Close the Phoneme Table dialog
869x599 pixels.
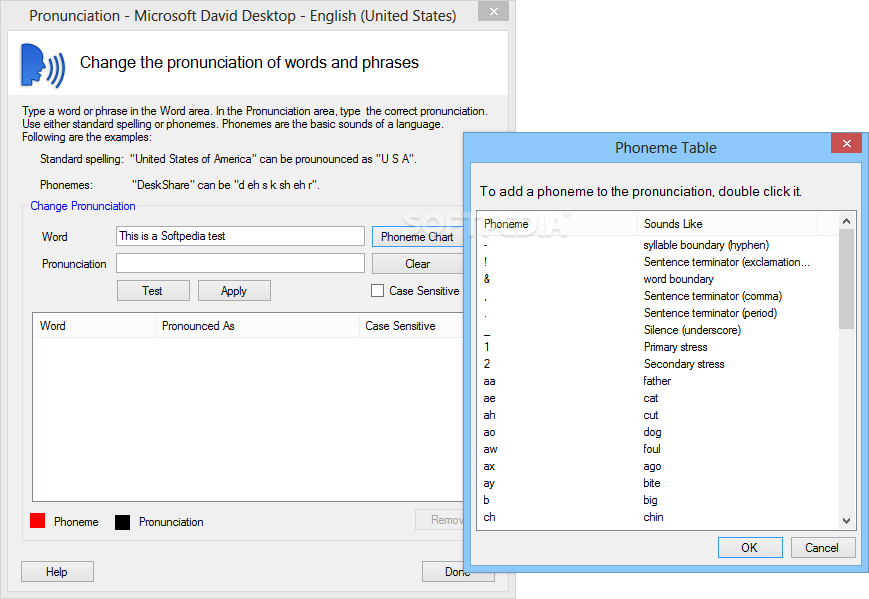click(x=846, y=144)
